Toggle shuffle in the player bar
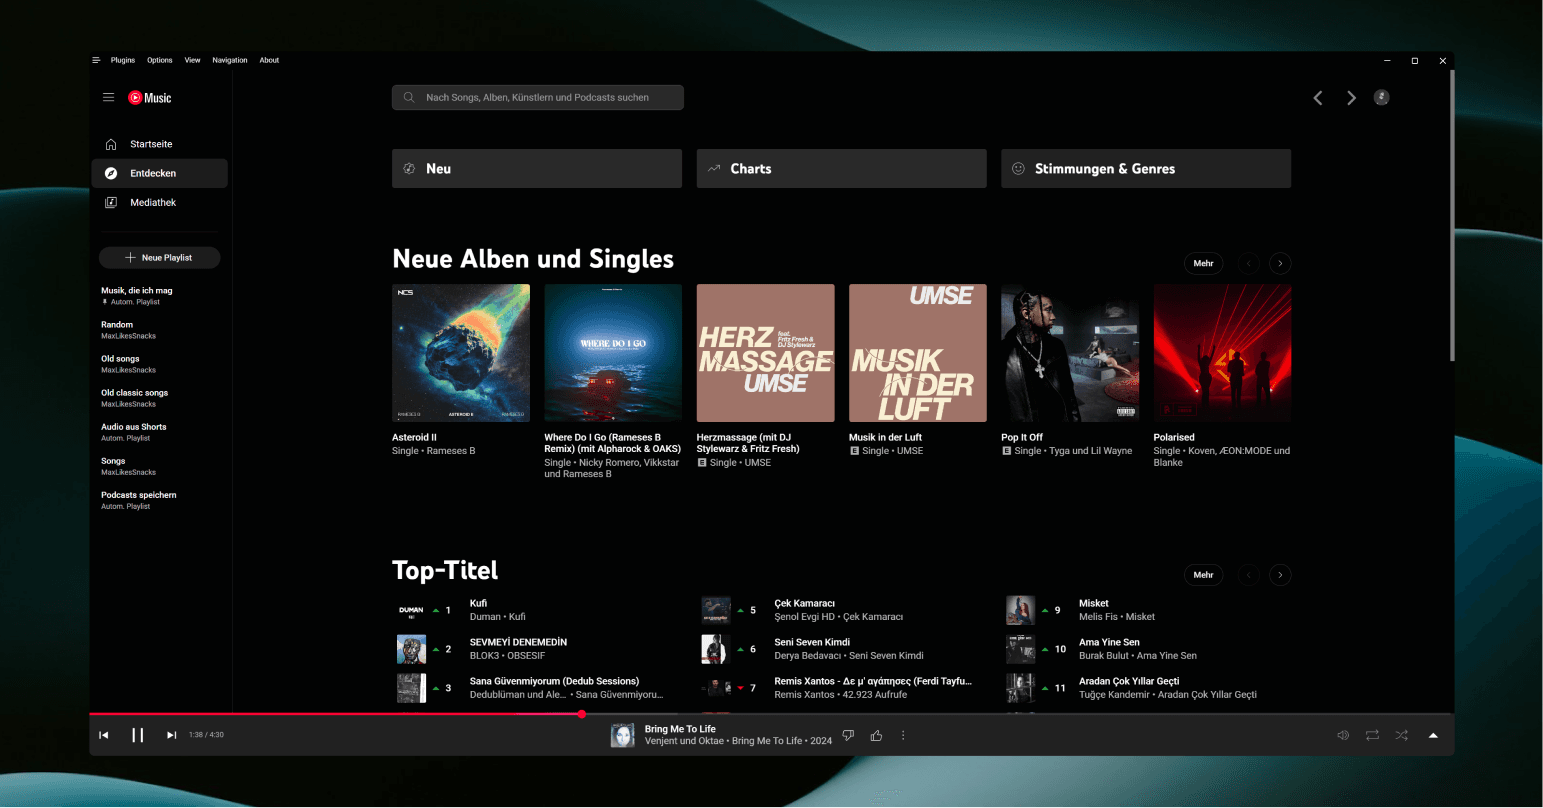 pyautogui.click(x=1401, y=735)
